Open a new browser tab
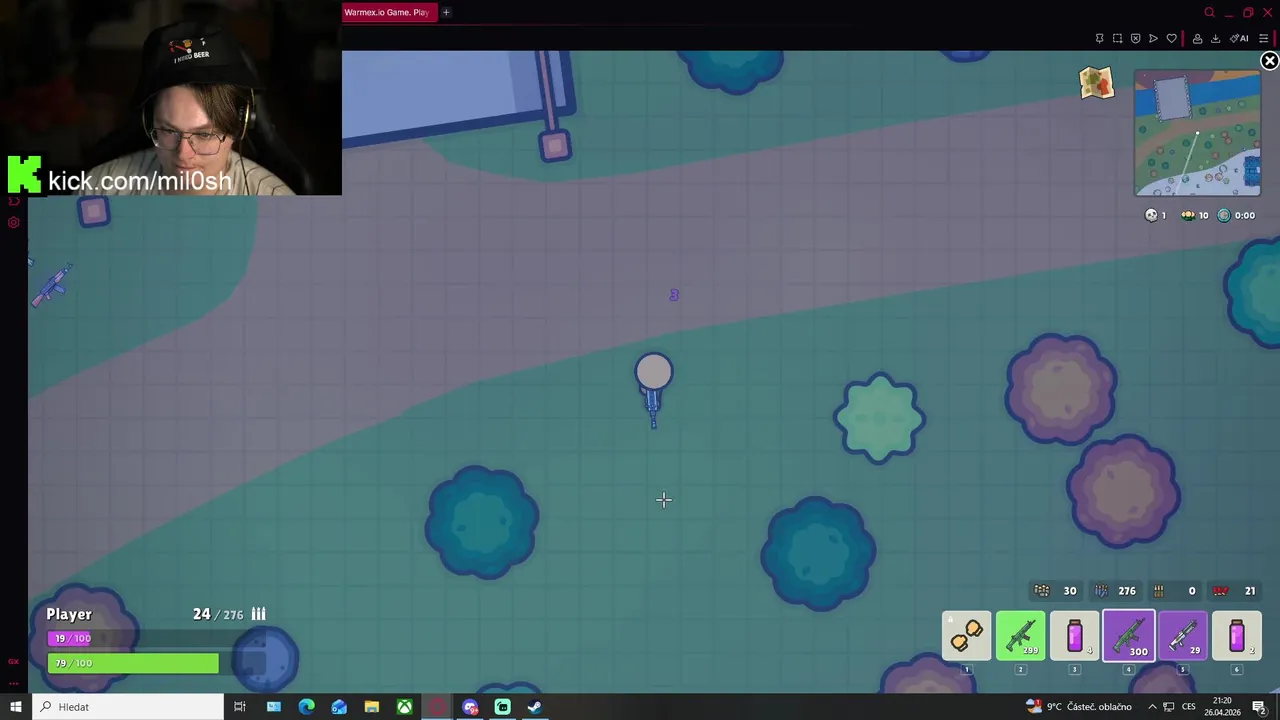1280x720 pixels. (446, 12)
